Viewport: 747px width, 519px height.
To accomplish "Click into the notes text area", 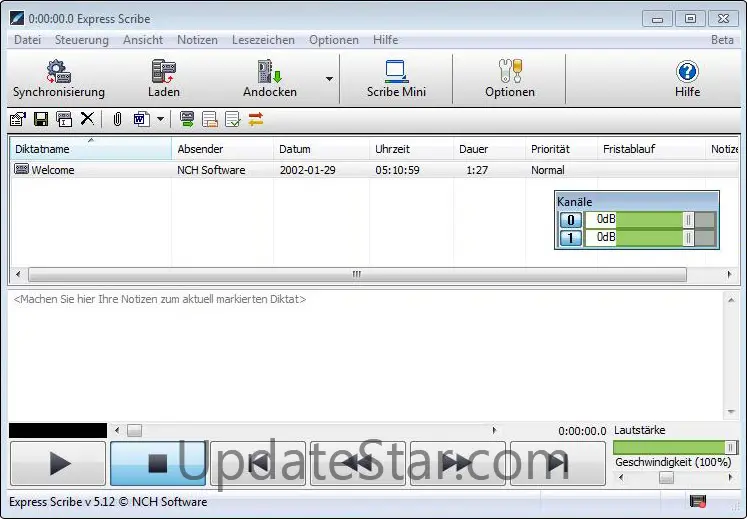I will point(366,355).
